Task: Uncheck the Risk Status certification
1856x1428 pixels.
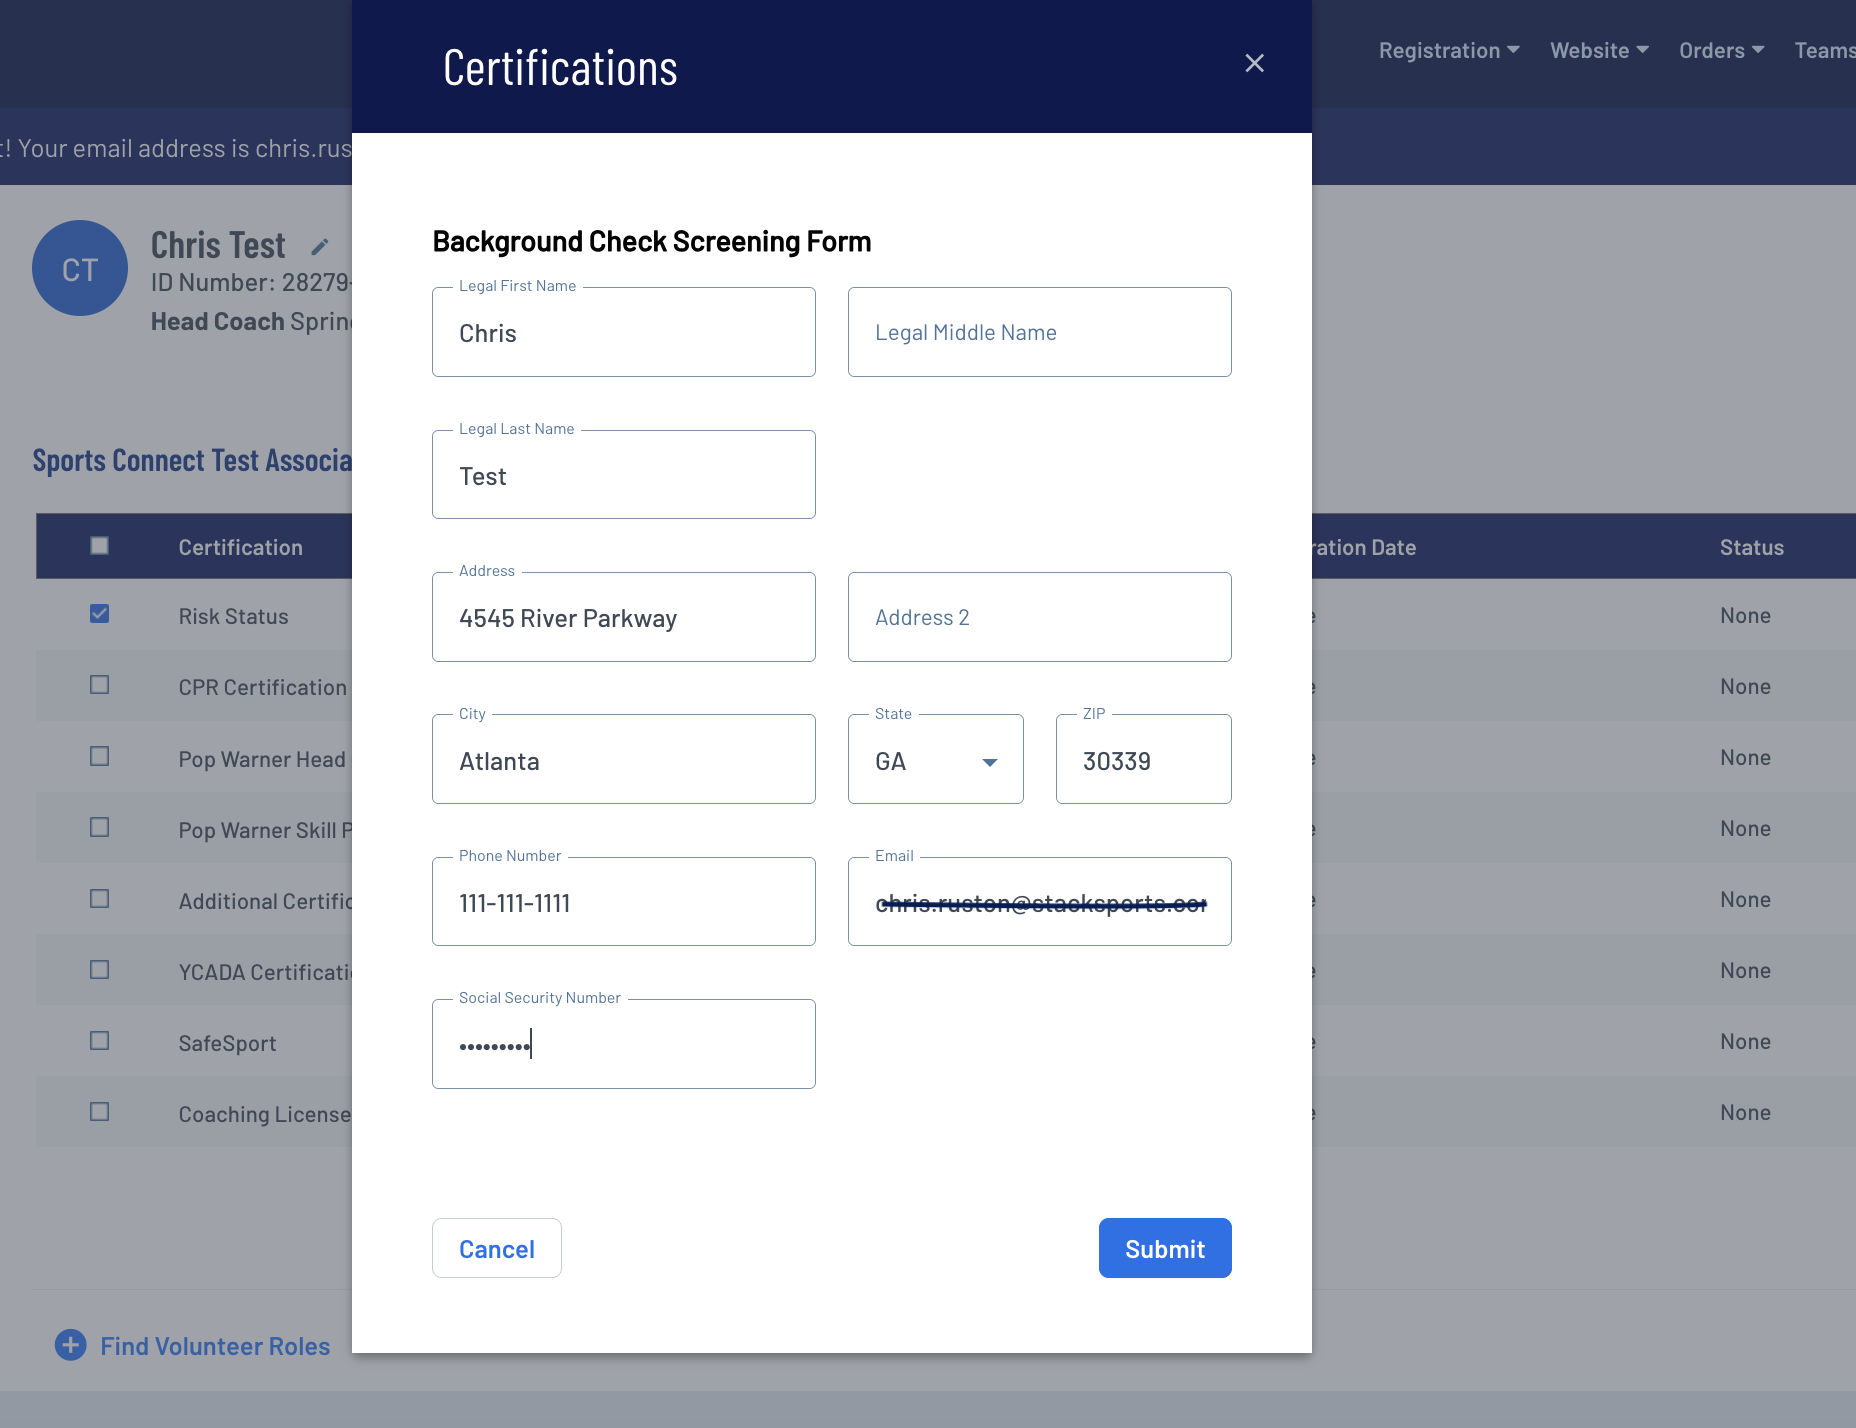Action: click(99, 614)
